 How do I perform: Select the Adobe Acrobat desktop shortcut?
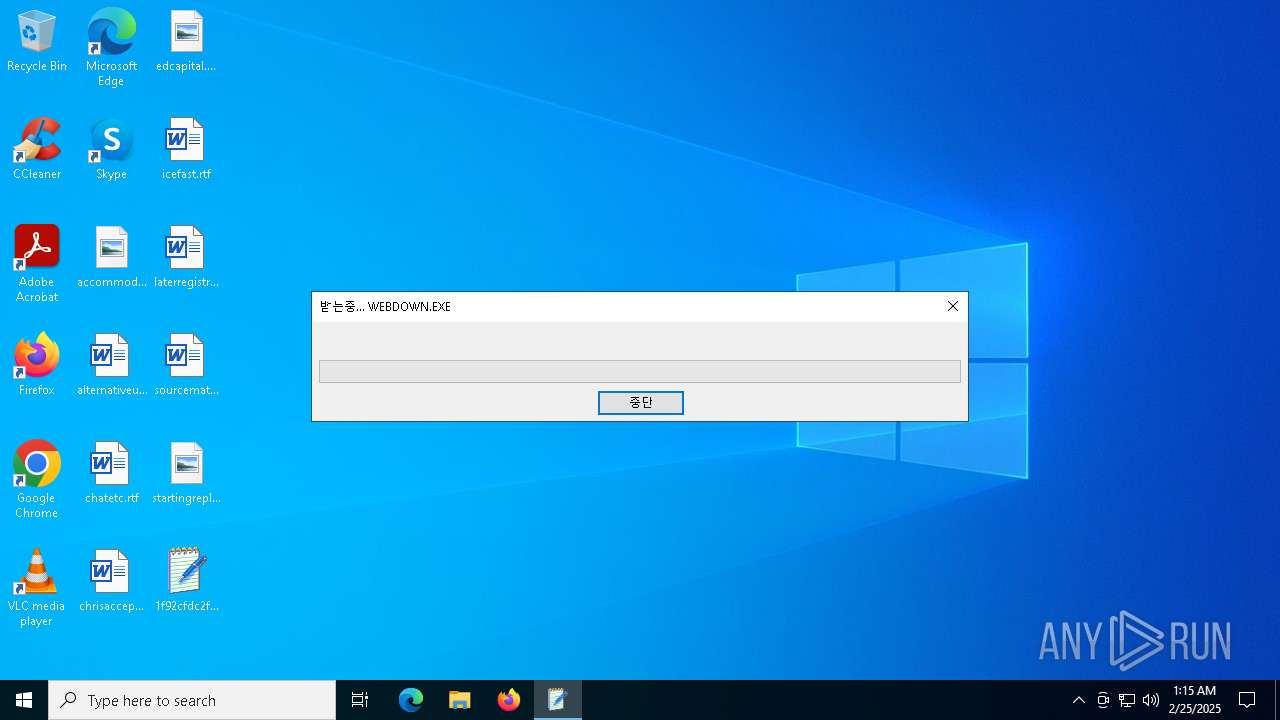coord(37,264)
